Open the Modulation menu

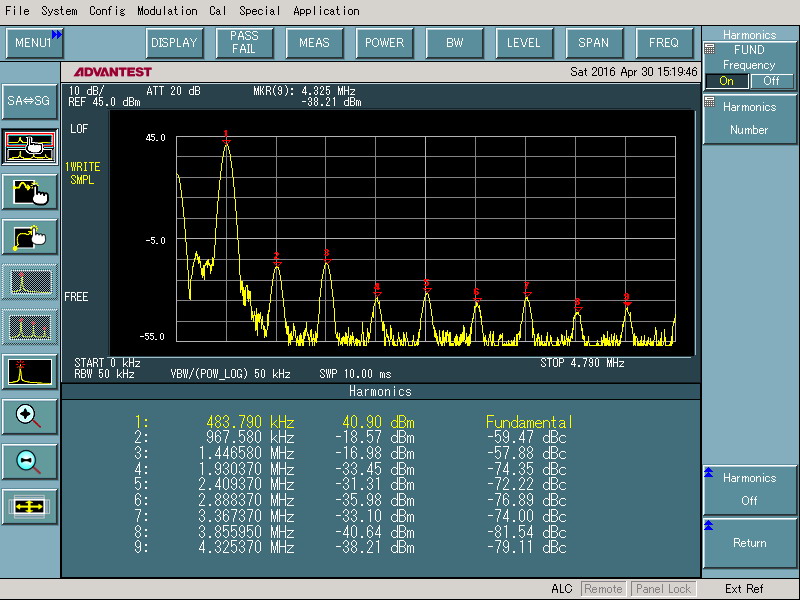point(167,11)
